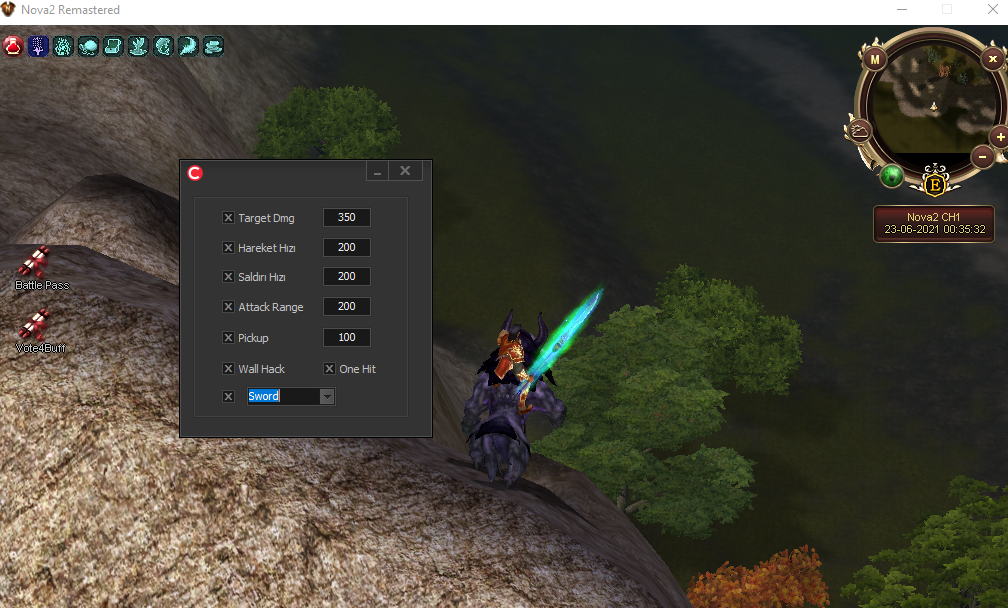Toggle the checkbox beside Sword dropdown
1008x608 pixels.
point(228,397)
